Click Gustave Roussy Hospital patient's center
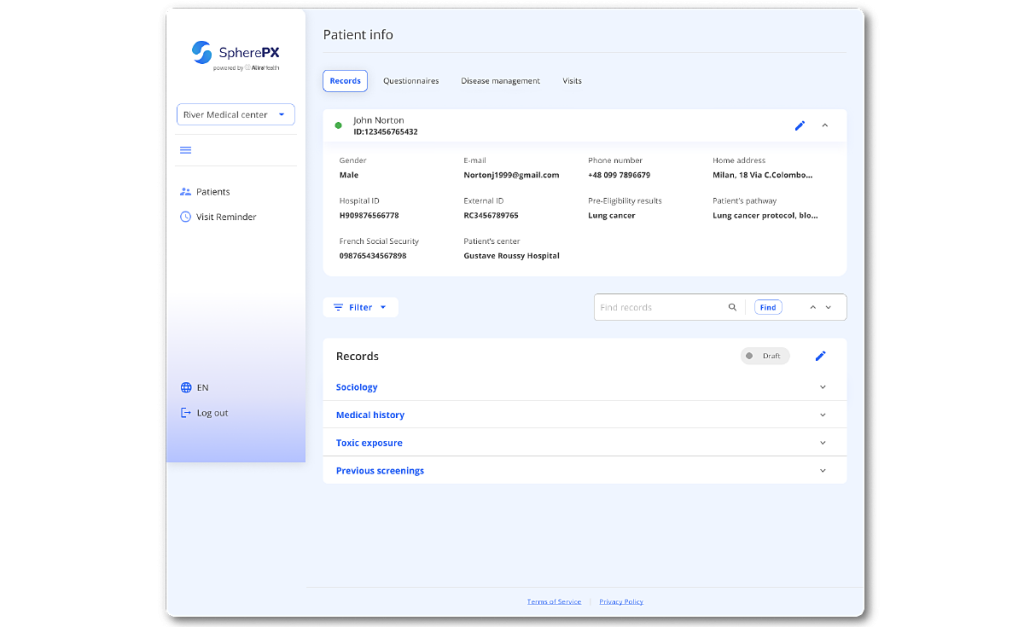The image size is (1024, 627). (511, 256)
